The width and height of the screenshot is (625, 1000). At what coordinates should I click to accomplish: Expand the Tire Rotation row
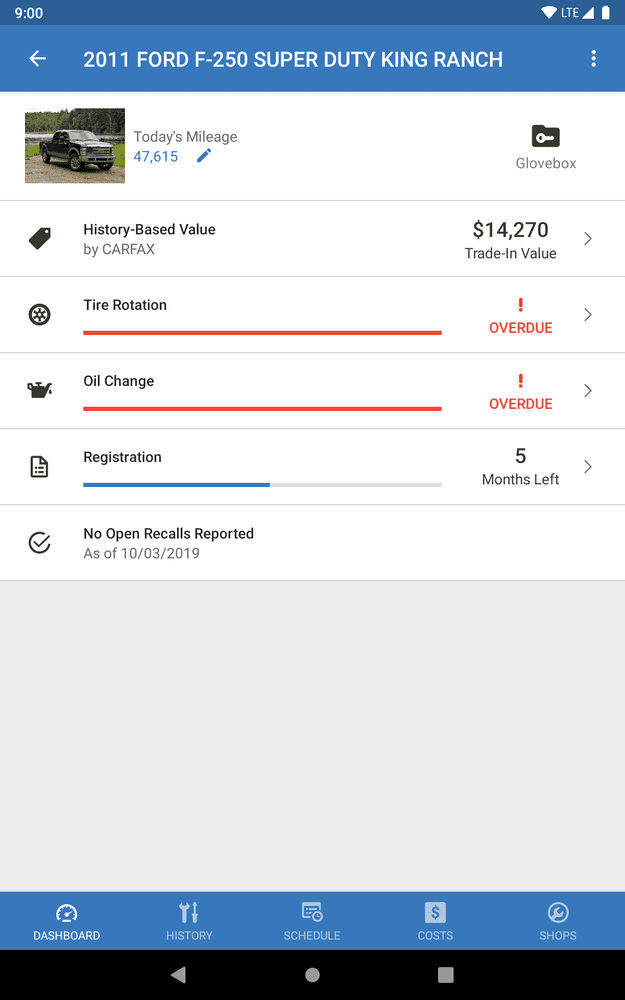588,314
